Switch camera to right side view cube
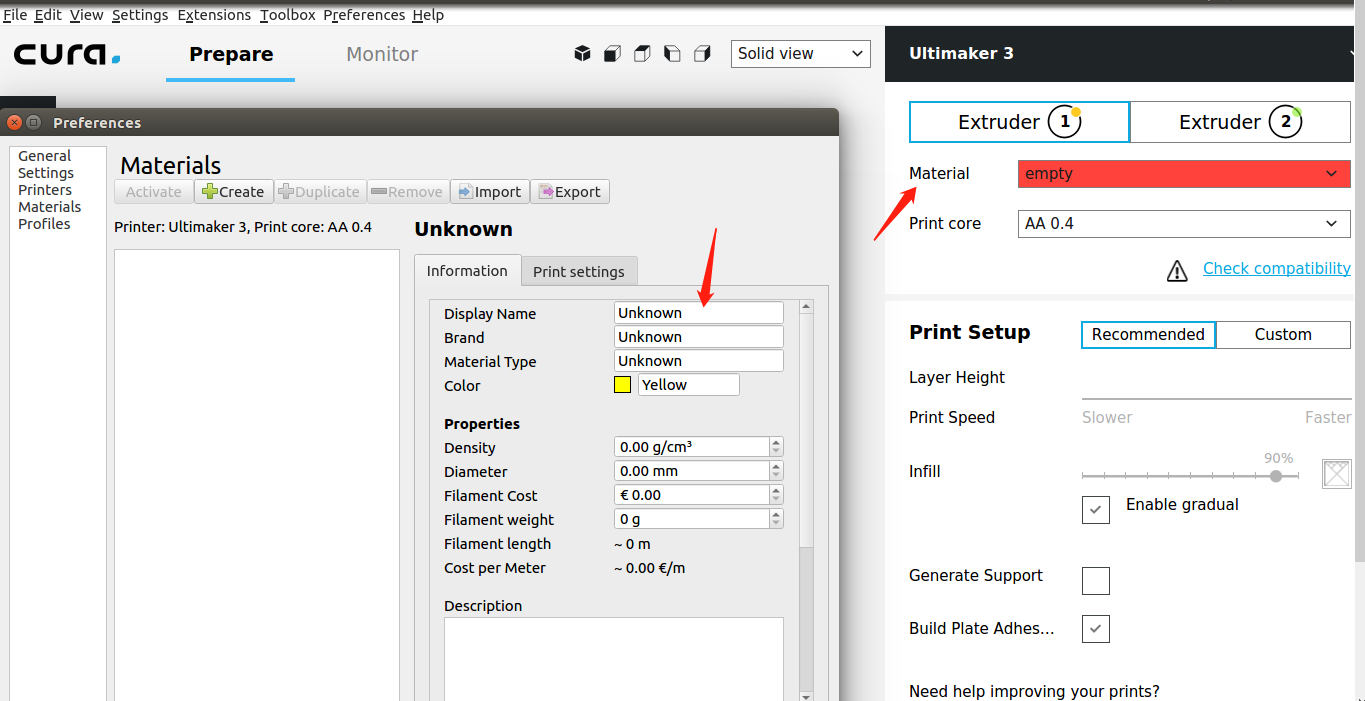The height and width of the screenshot is (701, 1365). [x=702, y=54]
